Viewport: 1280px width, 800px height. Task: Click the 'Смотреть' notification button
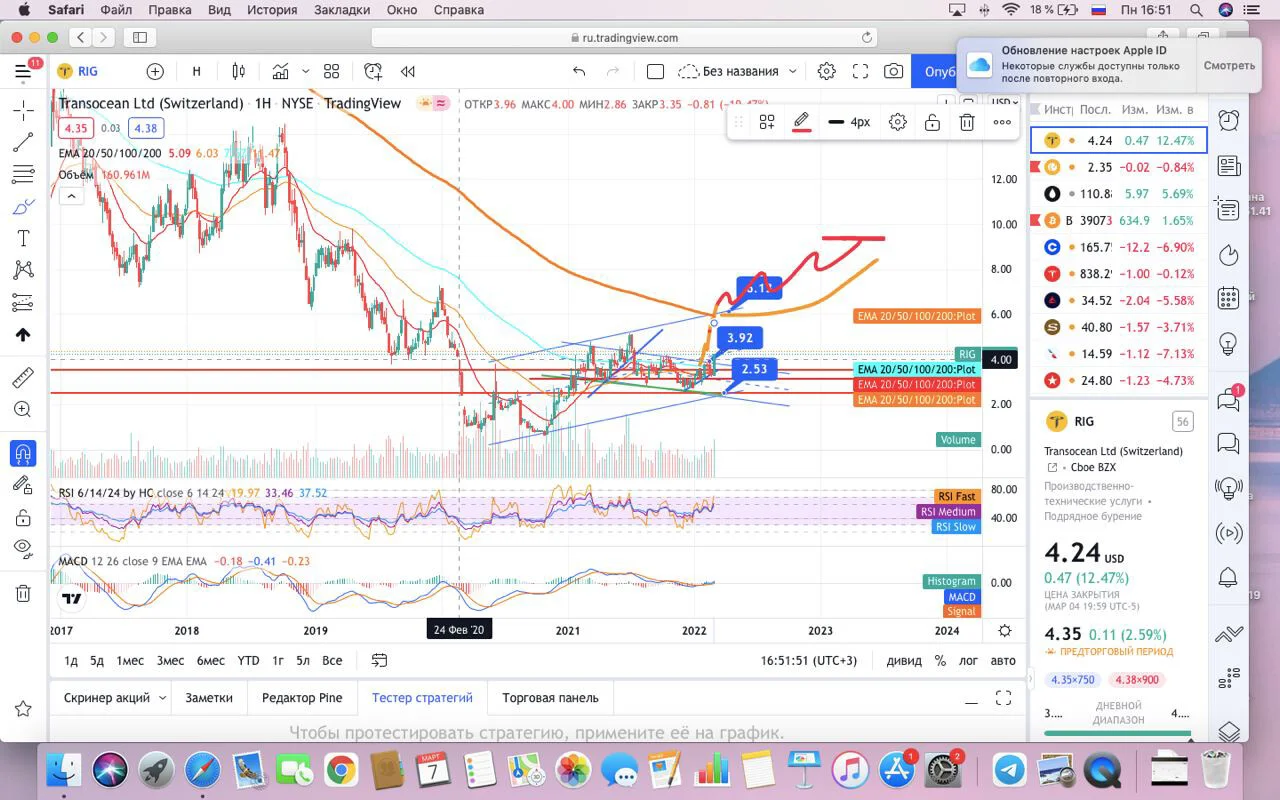tap(1229, 66)
